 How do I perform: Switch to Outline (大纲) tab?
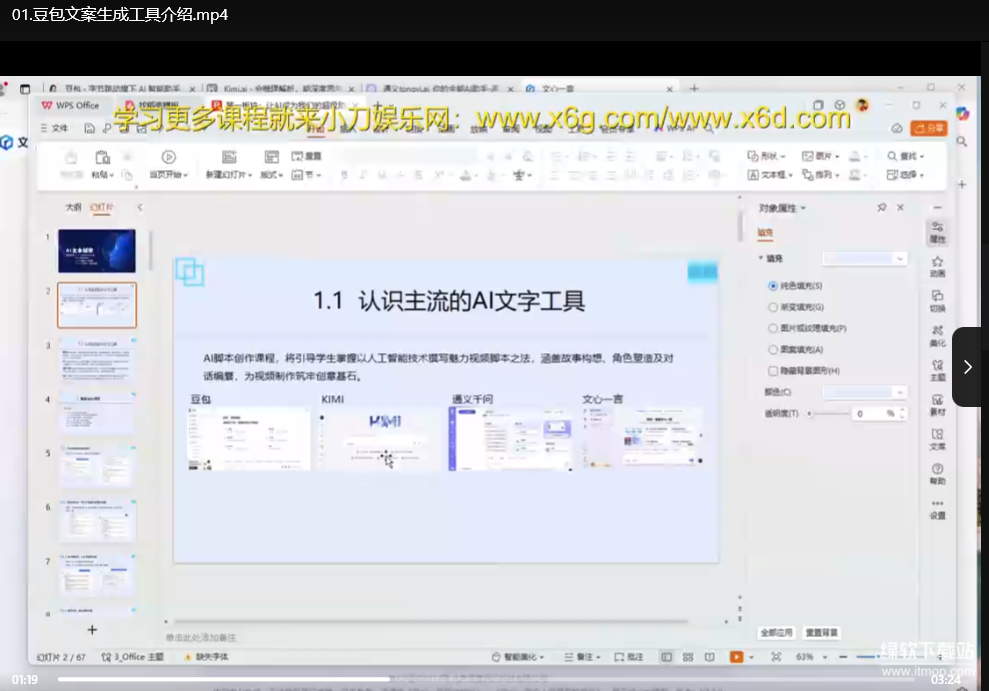point(73,207)
